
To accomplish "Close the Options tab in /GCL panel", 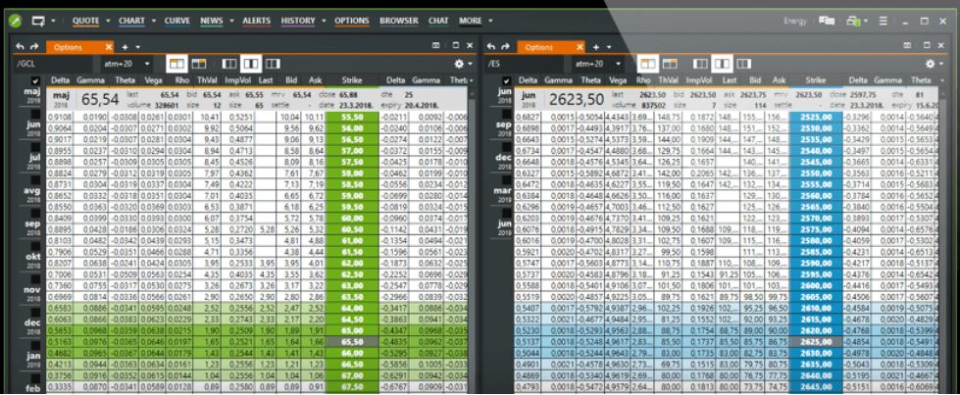I will (x=108, y=47).
